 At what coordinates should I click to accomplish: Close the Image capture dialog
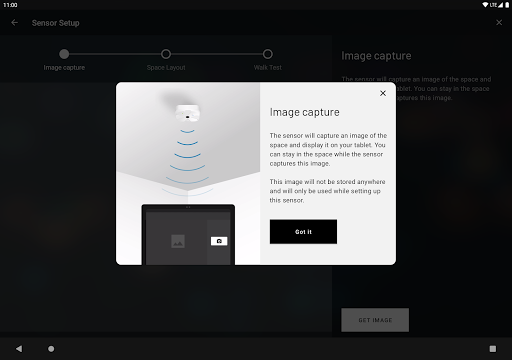[383, 93]
